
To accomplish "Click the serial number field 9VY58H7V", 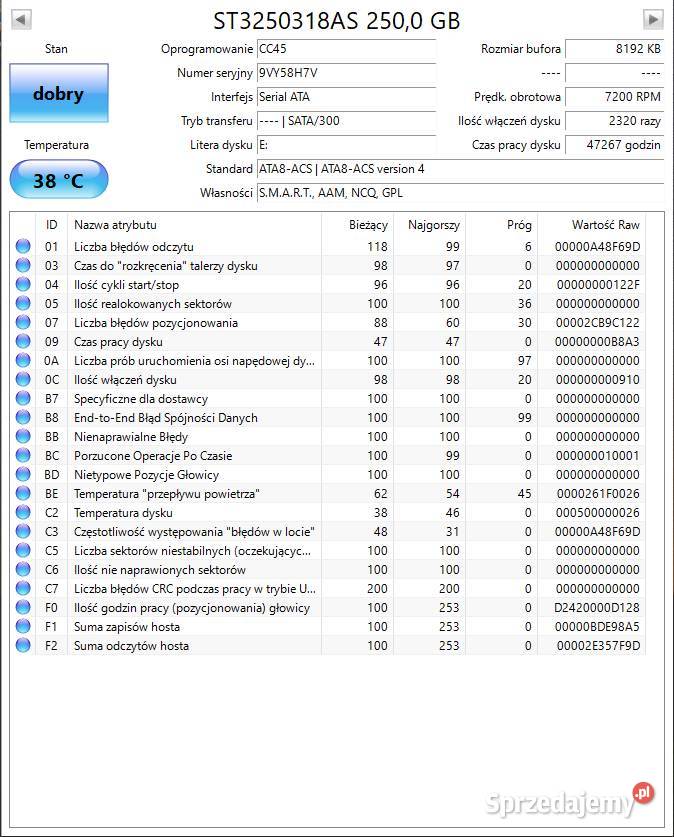I will pos(345,73).
